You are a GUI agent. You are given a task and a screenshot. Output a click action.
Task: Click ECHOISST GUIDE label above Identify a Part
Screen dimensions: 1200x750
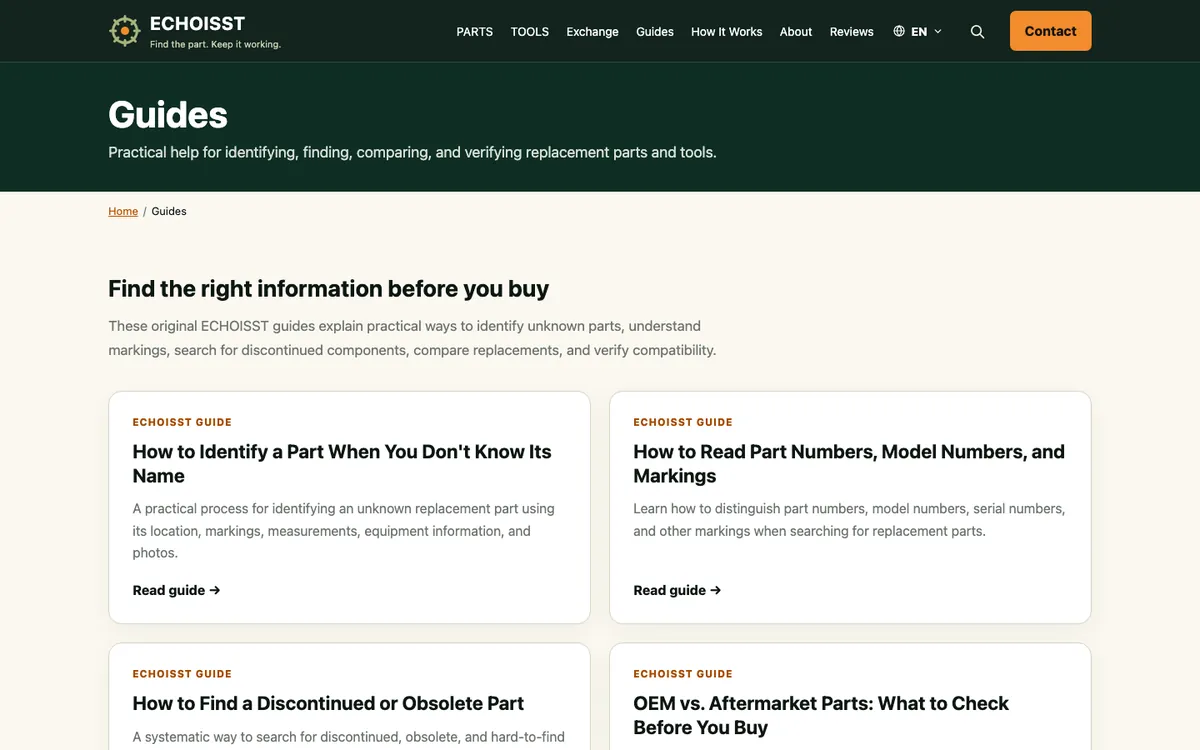click(x=182, y=422)
